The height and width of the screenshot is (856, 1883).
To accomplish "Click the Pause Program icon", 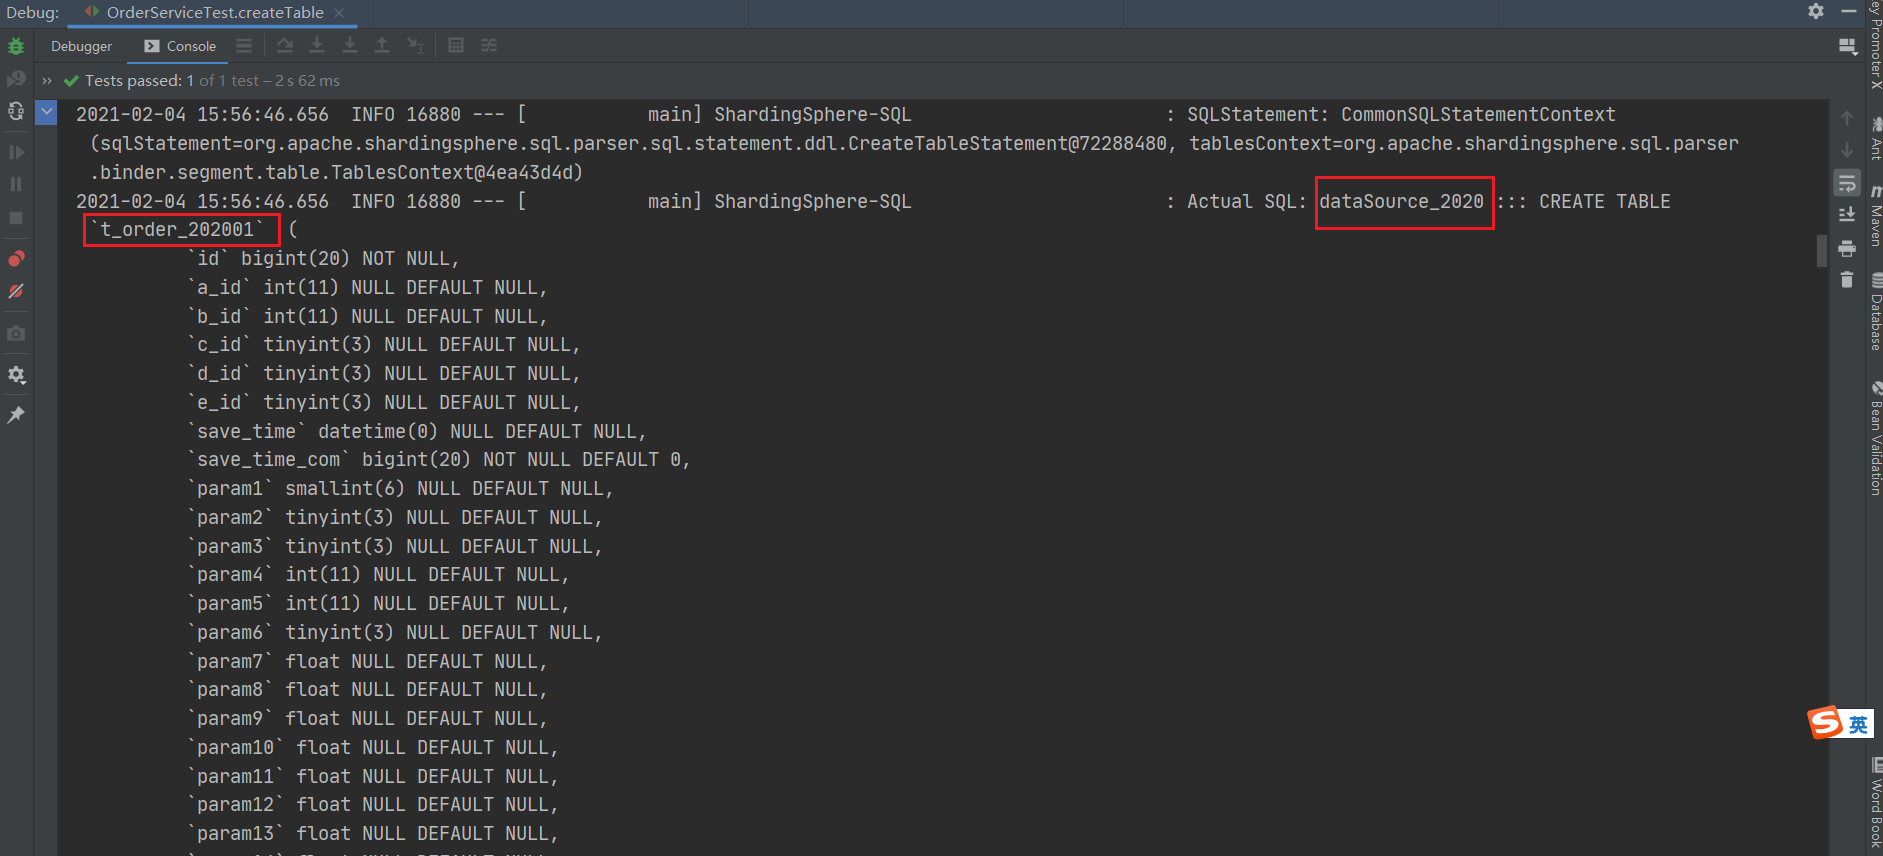I will coord(16,184).
